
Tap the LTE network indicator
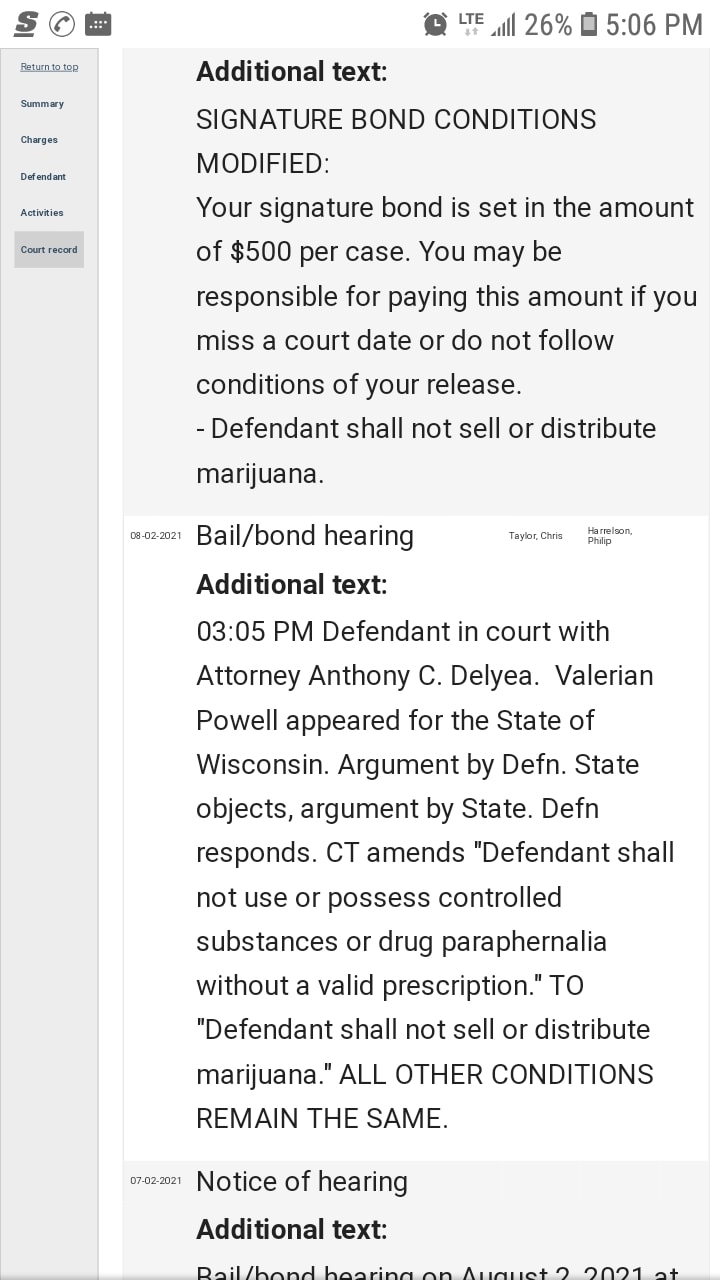(471, 22)
